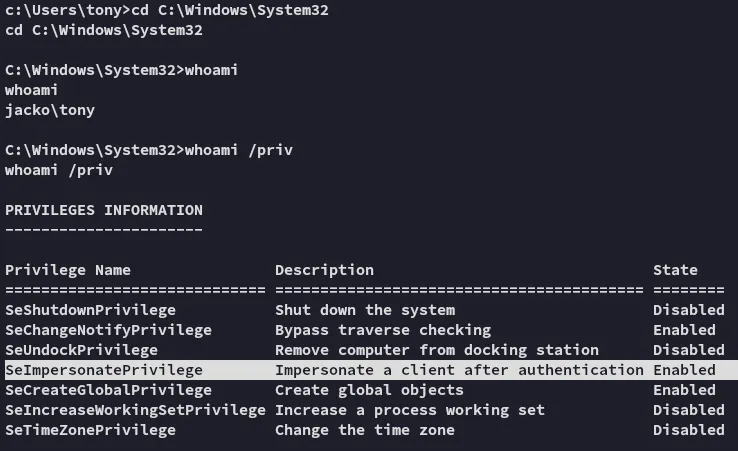This screenshot has width=738, height=451.
Task: Click the SeIncreaseWorkingSetPrivilege entry
Action: (x=136, y=411)
